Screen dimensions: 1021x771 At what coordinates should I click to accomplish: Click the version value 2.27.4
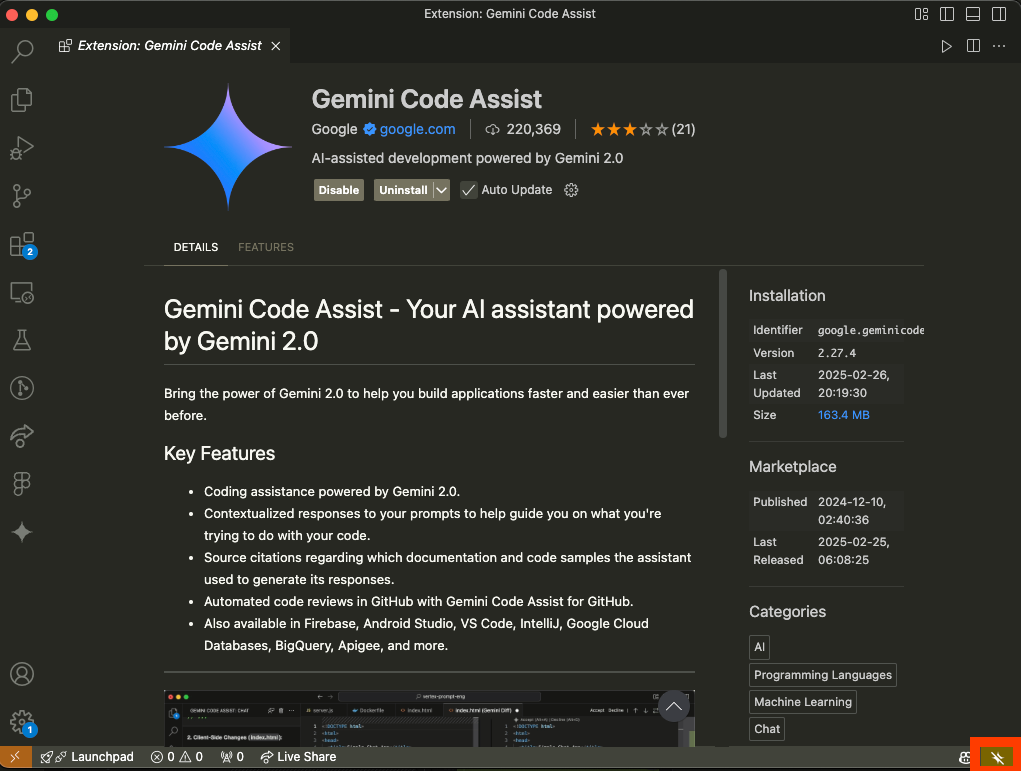pos(837,353)
